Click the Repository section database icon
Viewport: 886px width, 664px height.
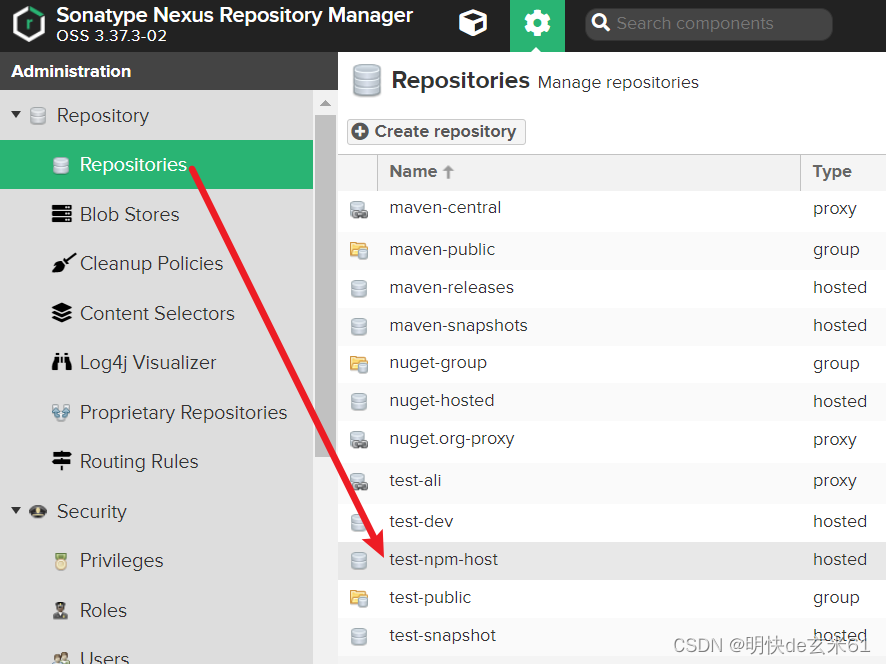point(38,116)
